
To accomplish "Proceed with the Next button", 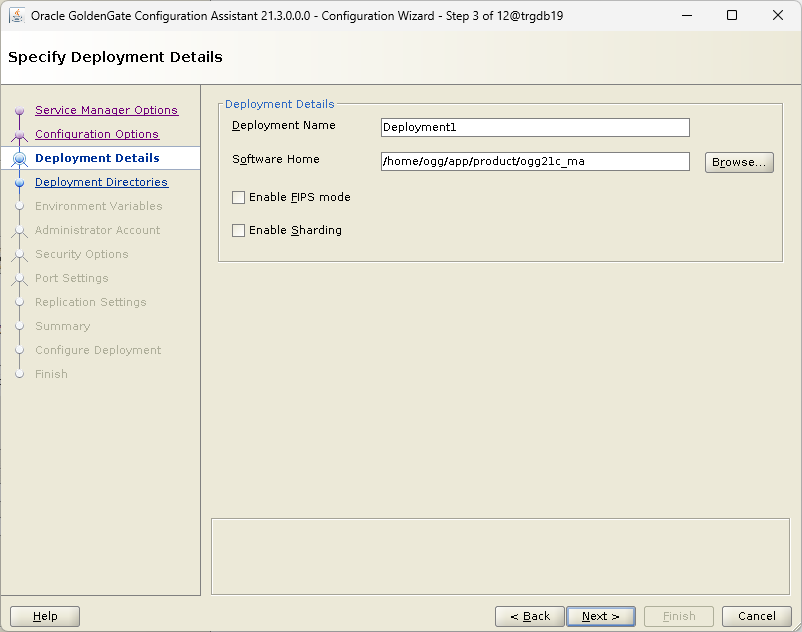I will click(x=600, y=616).
